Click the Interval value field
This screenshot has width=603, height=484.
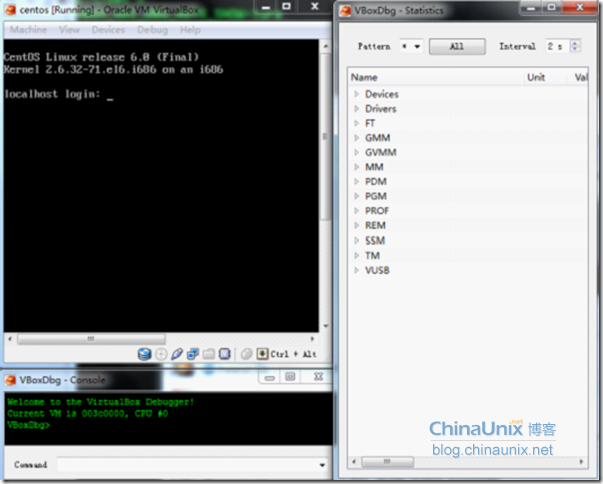[557, 47]
